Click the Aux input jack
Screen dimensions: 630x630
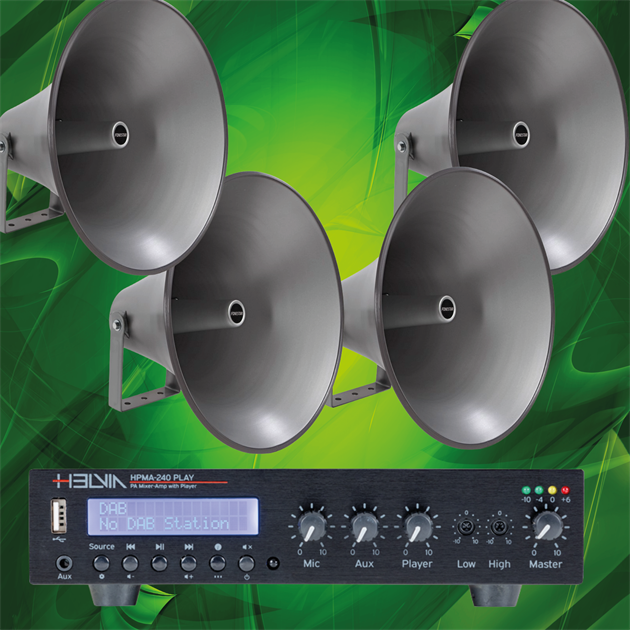pos(65,563)
